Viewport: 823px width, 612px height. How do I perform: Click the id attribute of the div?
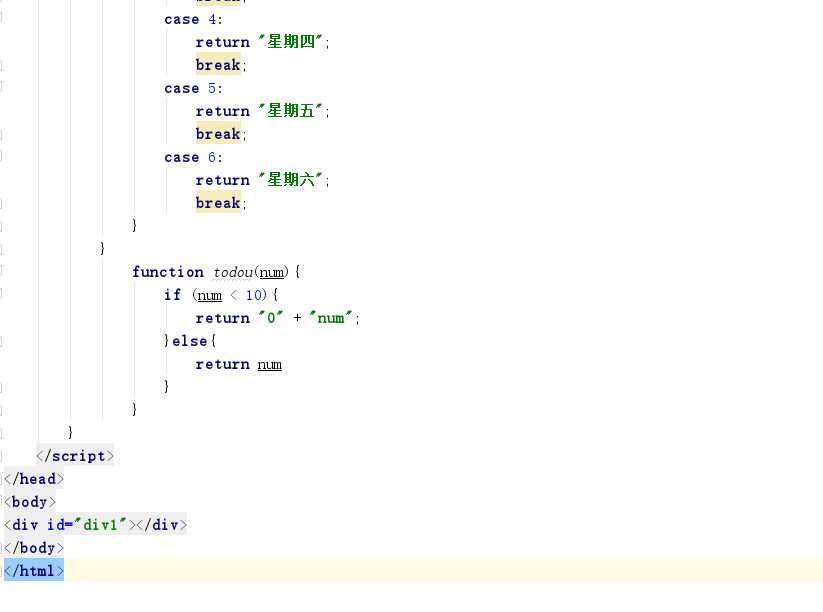click(56, 524)
